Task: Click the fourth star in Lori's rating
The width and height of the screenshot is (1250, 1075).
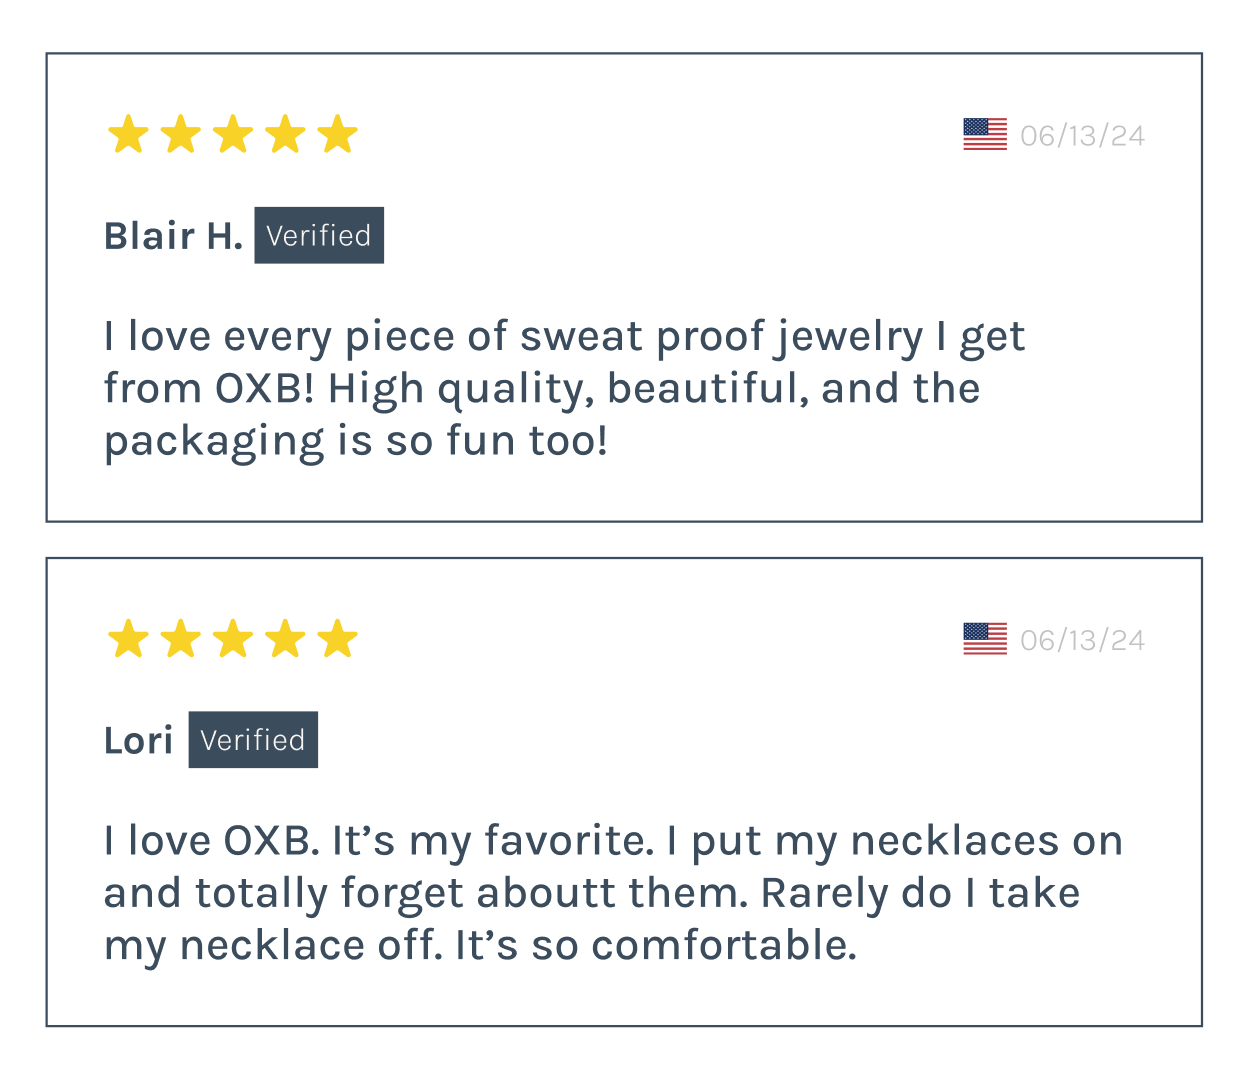Action: pyautogui.click(x=286, y=639)
